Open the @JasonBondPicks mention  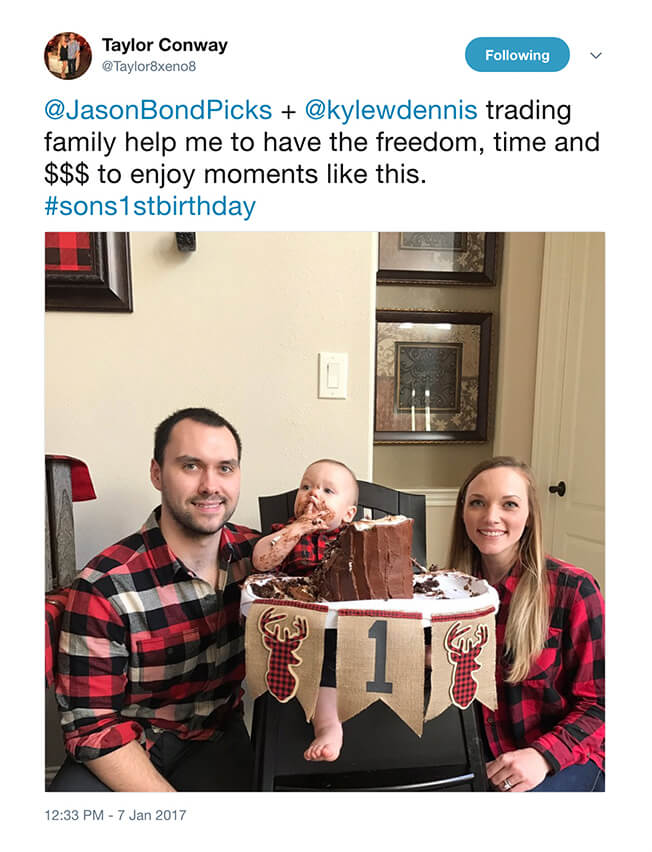coord(158,110)
